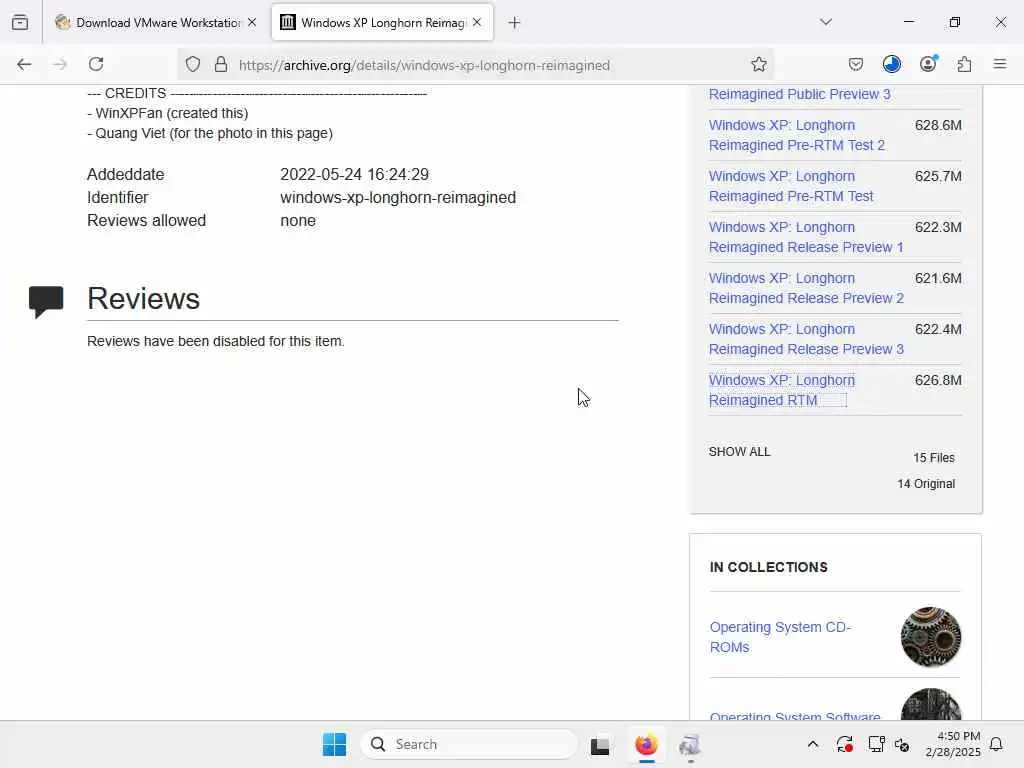Download Longhorn Reimagined Release Preview 2

pyautogui.click(x=807, y=288)
